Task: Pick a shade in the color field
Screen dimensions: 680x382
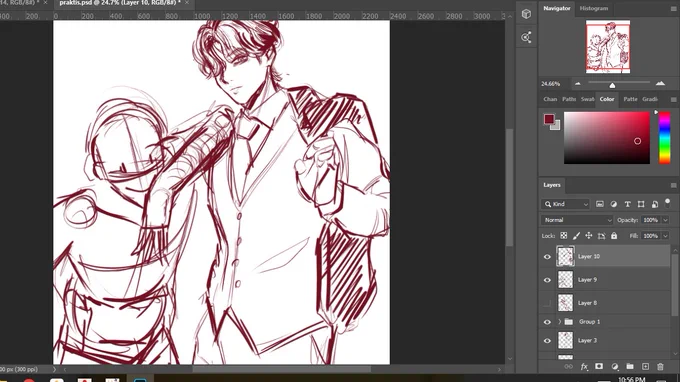Action: pyautogui.click(x=607, y=138)
